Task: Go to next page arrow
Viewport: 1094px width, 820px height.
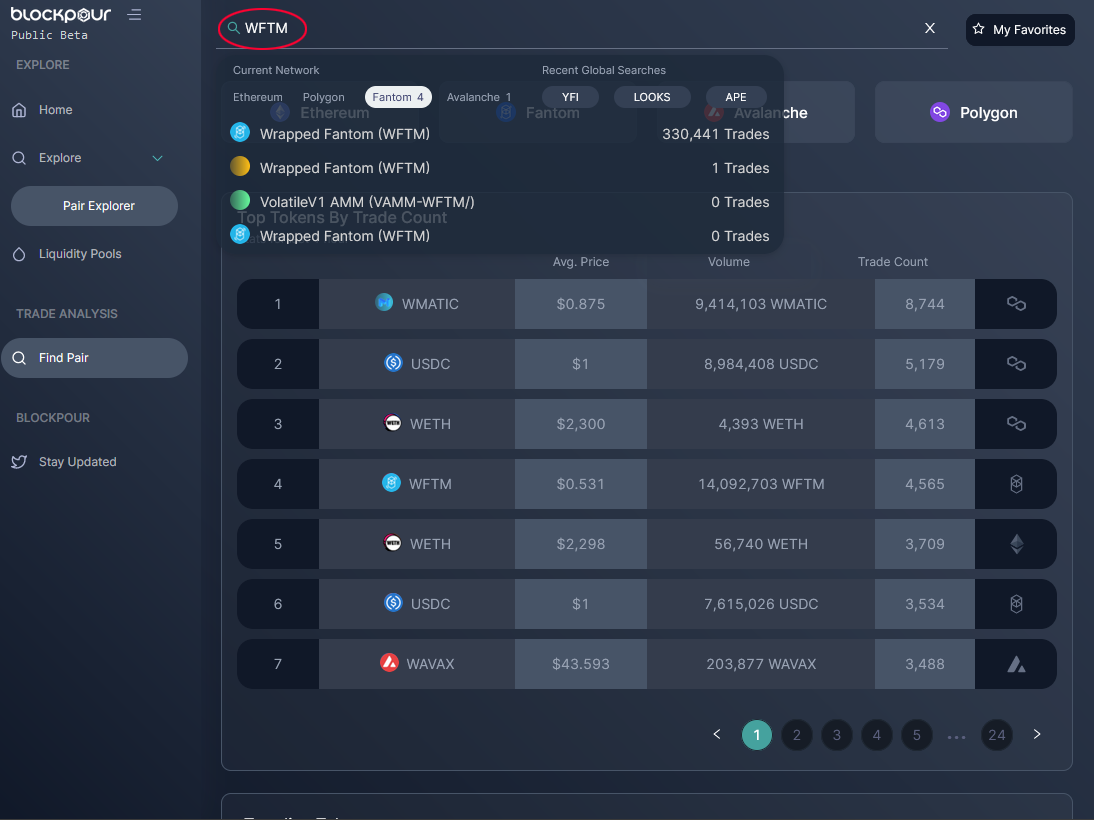Action: (1037, 734)
